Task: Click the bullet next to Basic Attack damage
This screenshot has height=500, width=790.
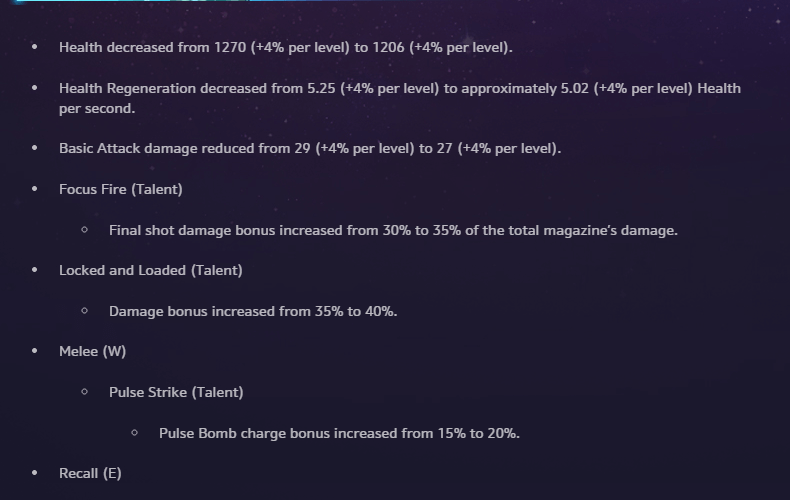Action: pos(35,149)
